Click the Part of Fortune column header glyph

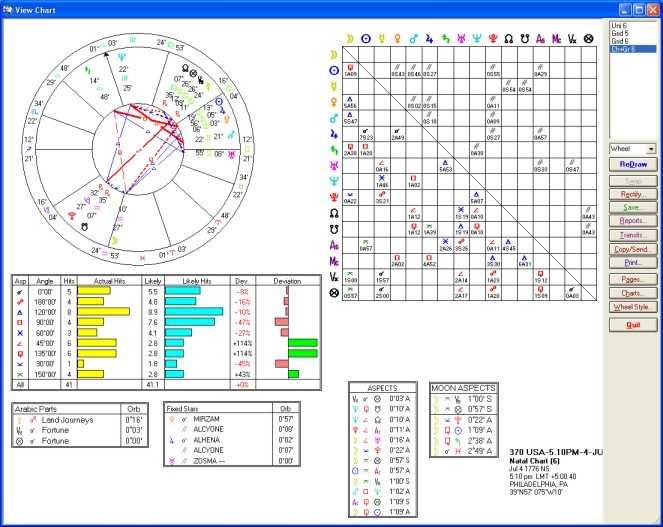point(588,39)
